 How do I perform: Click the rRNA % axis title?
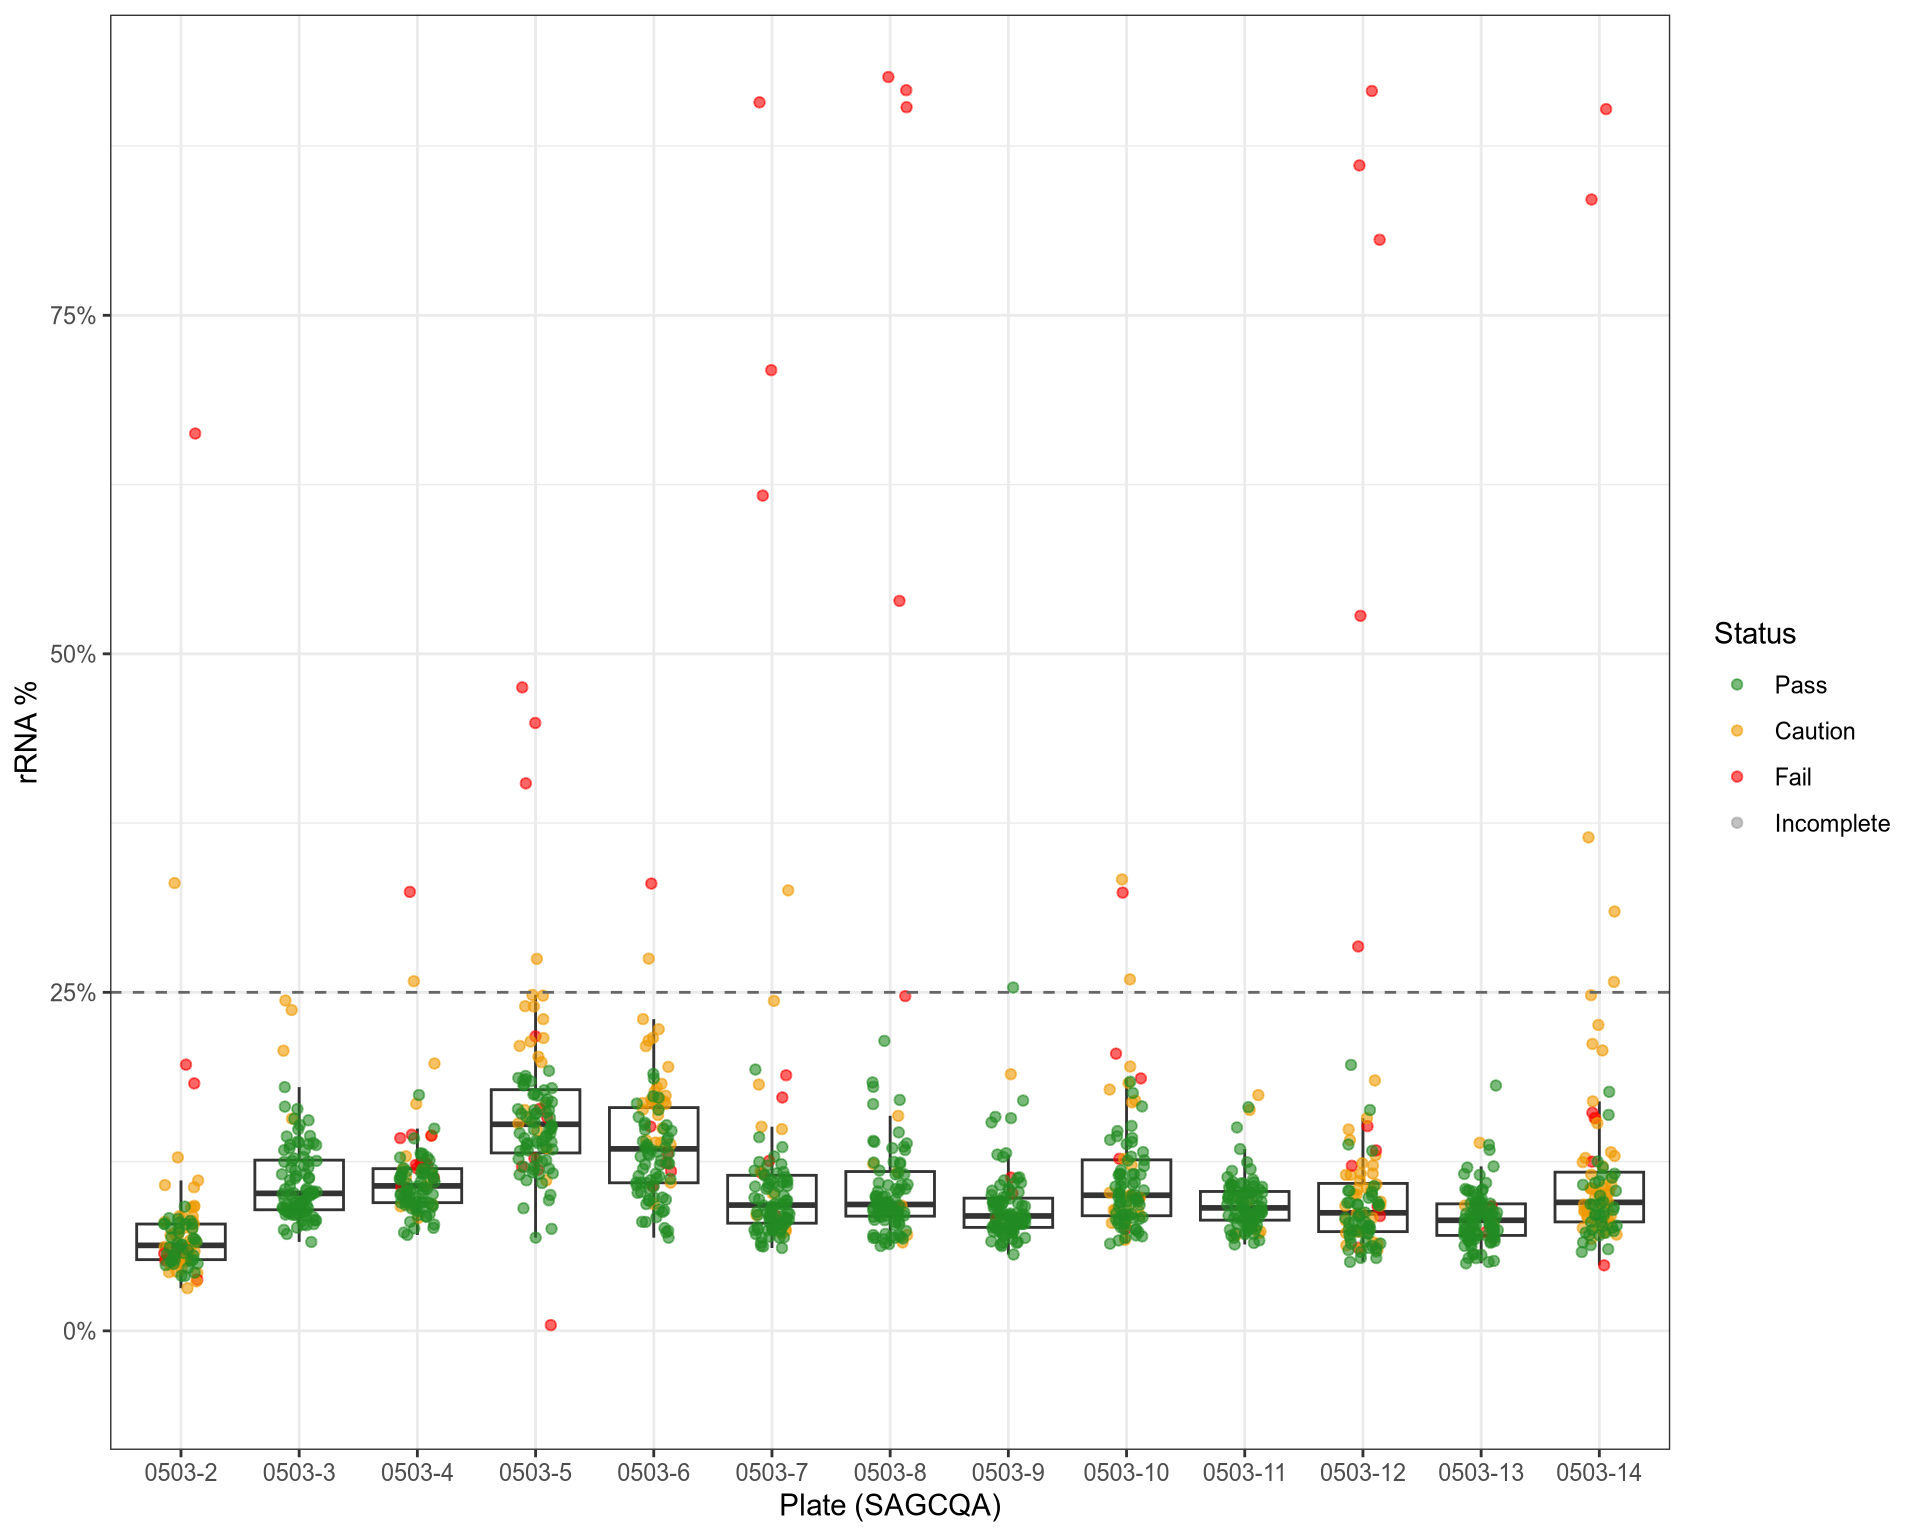point(27,732)
